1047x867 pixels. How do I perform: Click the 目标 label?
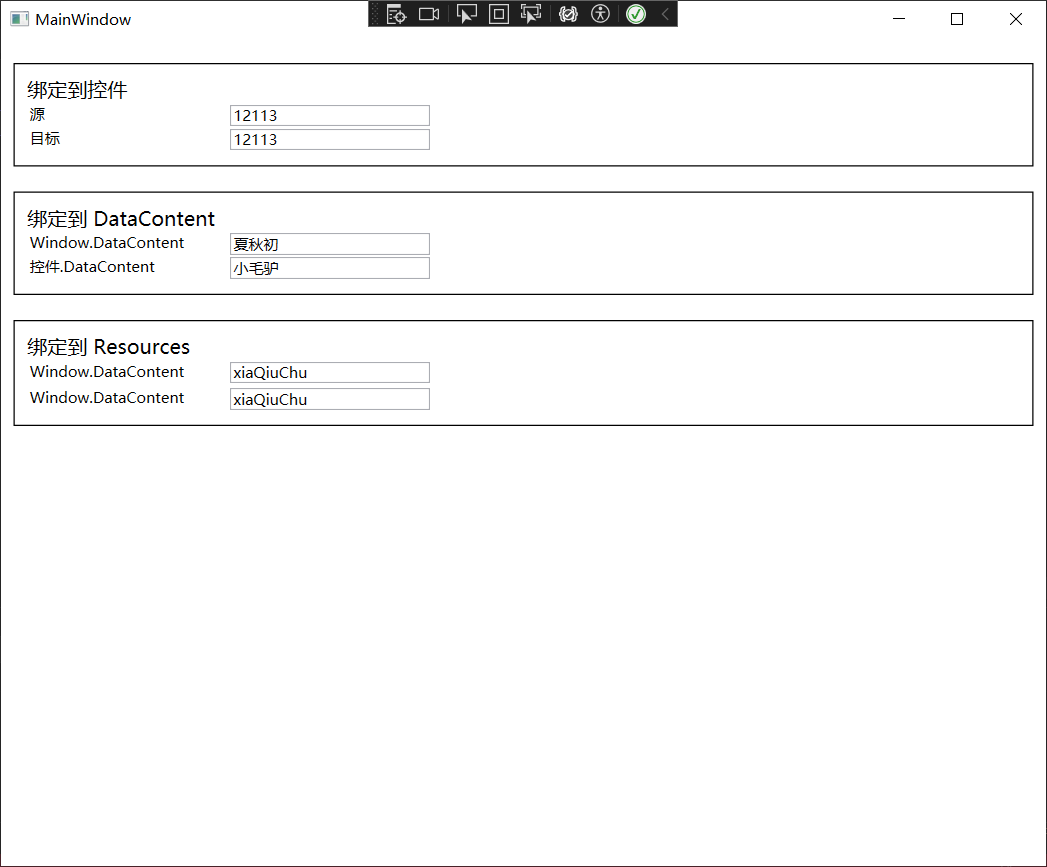pos(45,138)
